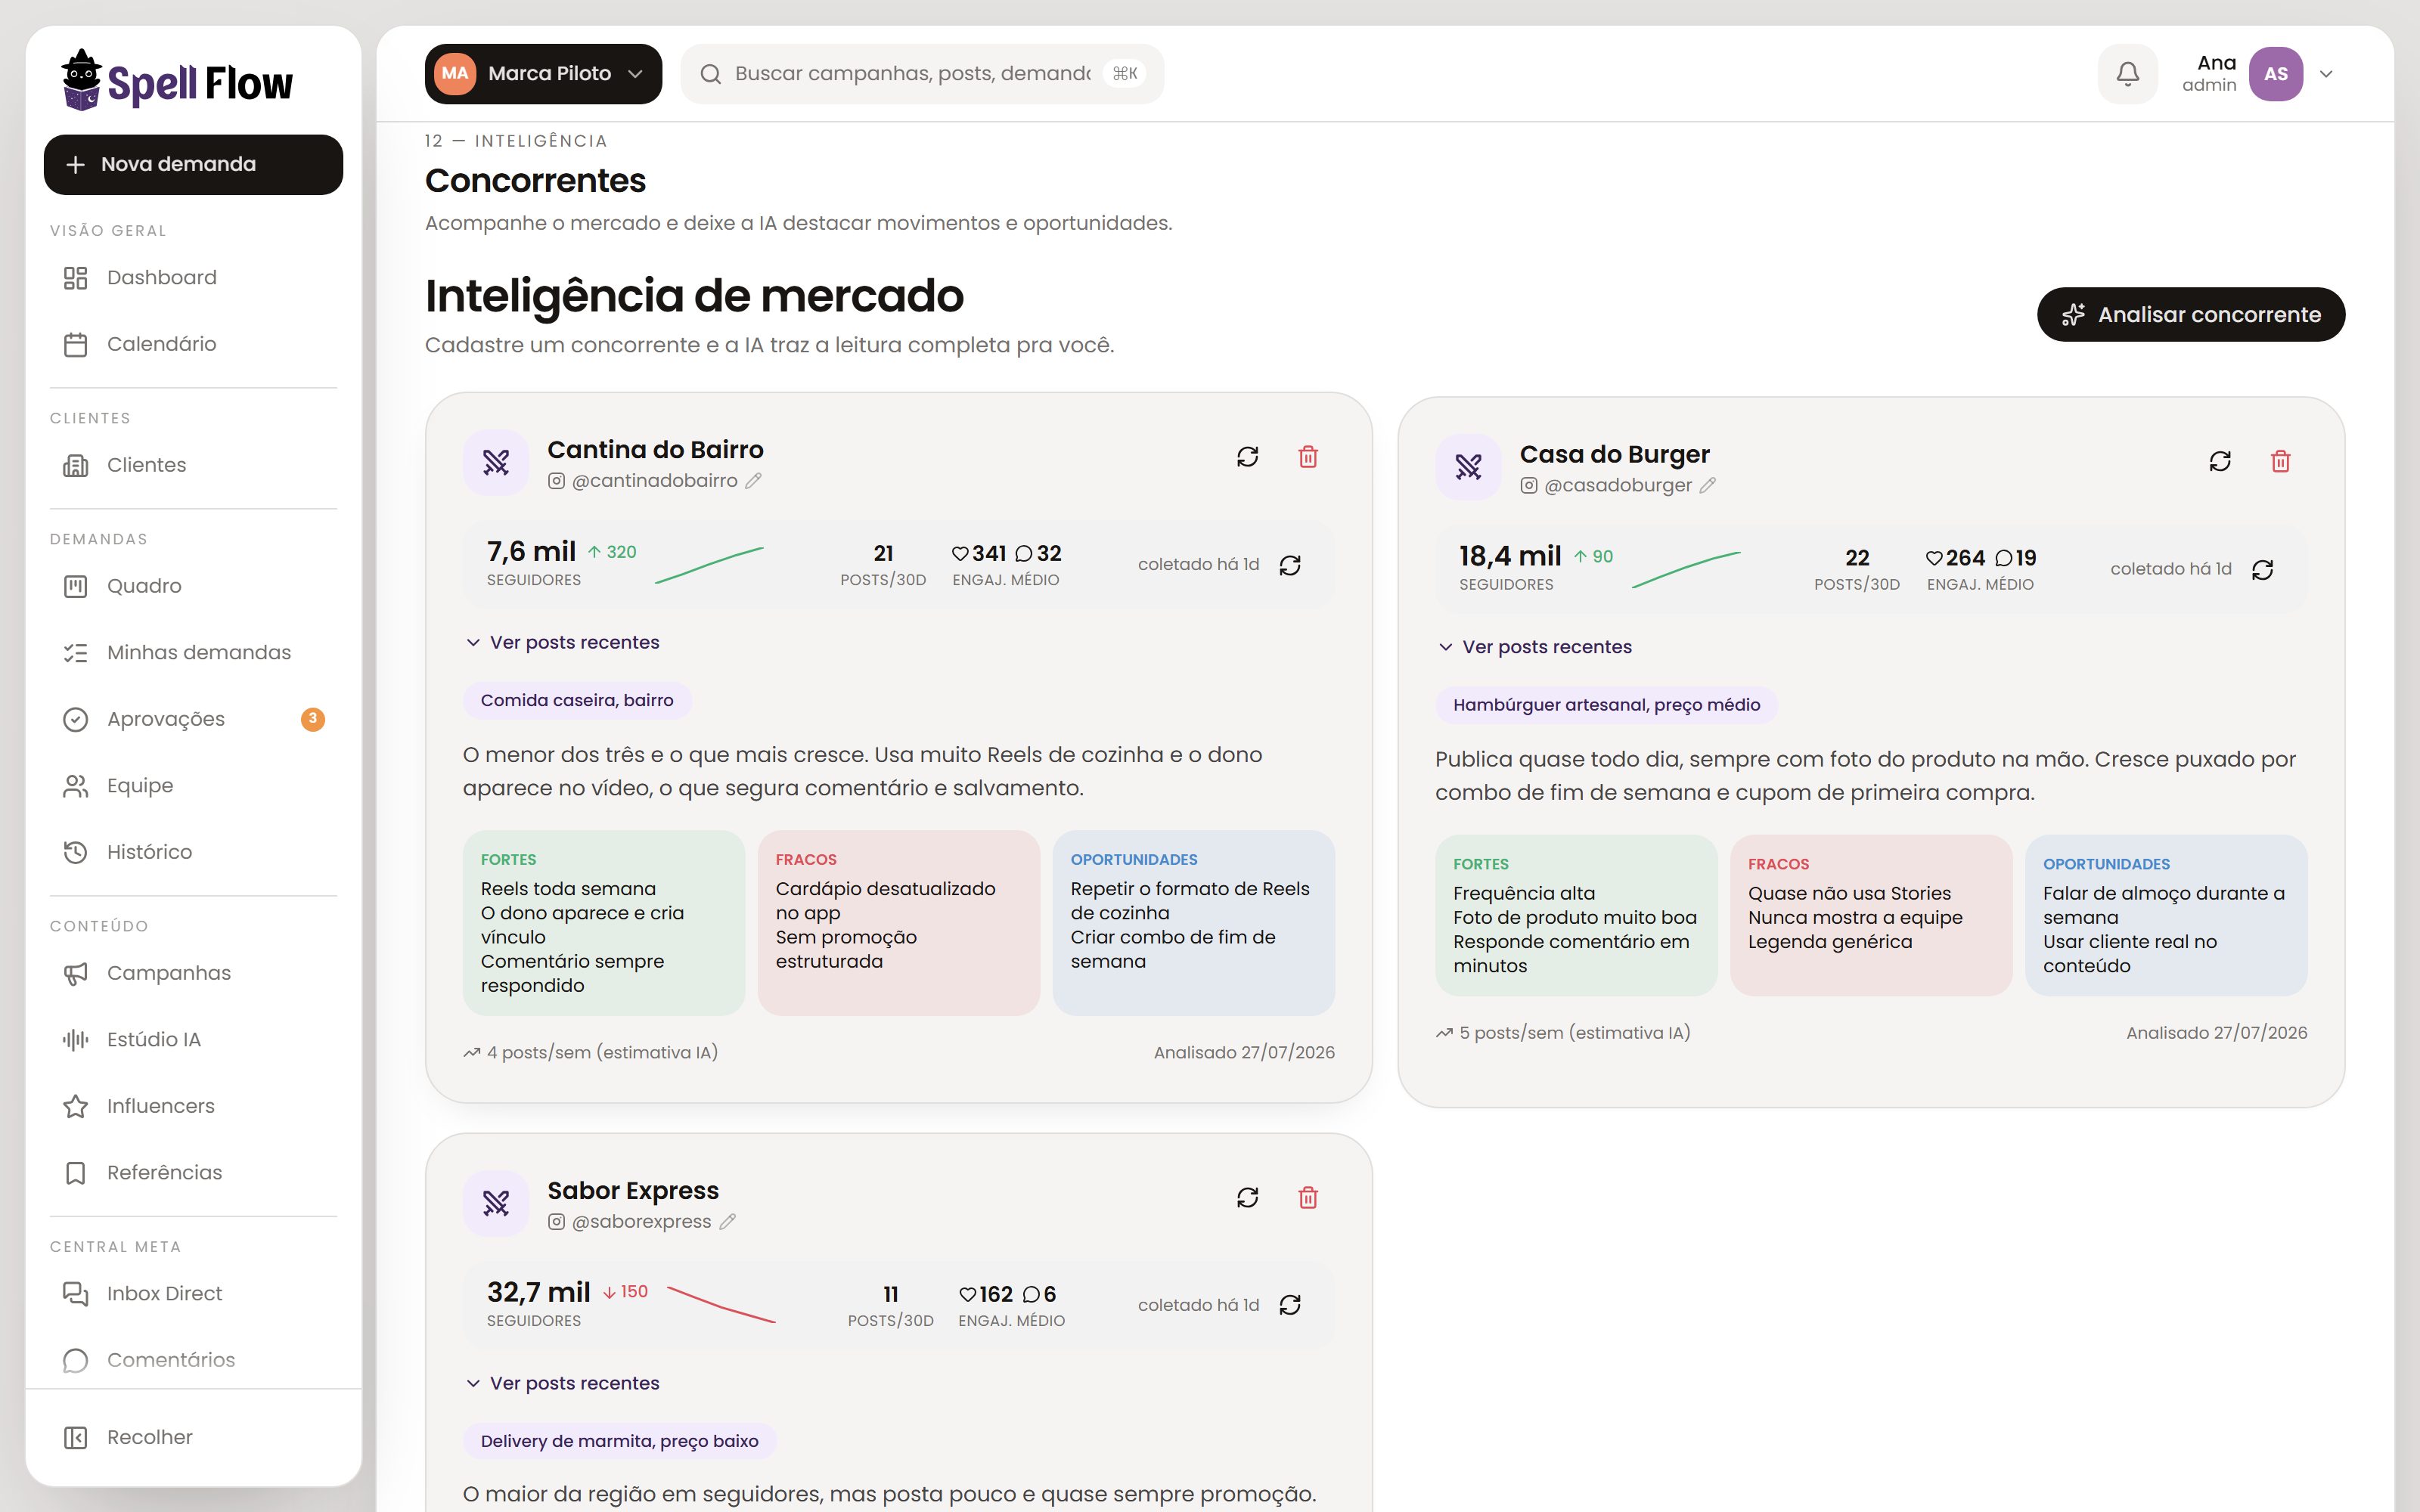This screenshot has width=2420, height=1512.
Task: Re-collect Casa do Burger metrics
Action: click(2263, 569)
